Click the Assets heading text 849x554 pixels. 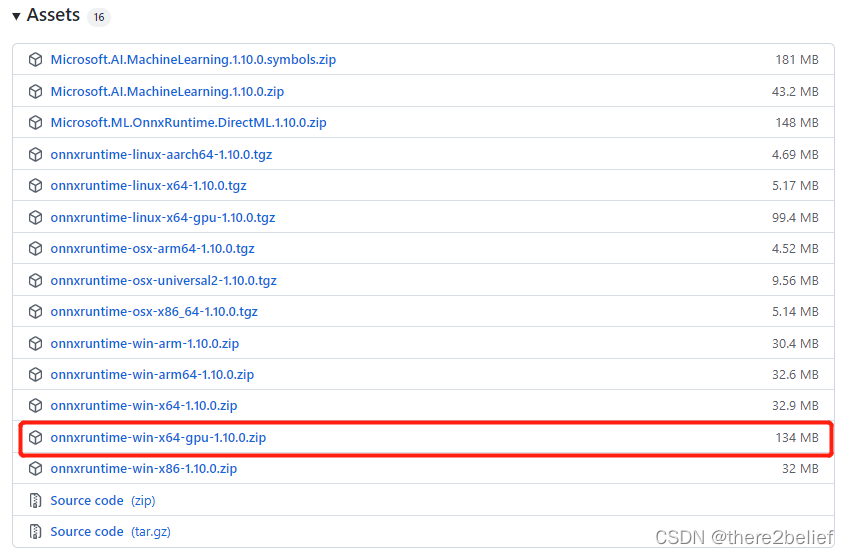[53, 15]
